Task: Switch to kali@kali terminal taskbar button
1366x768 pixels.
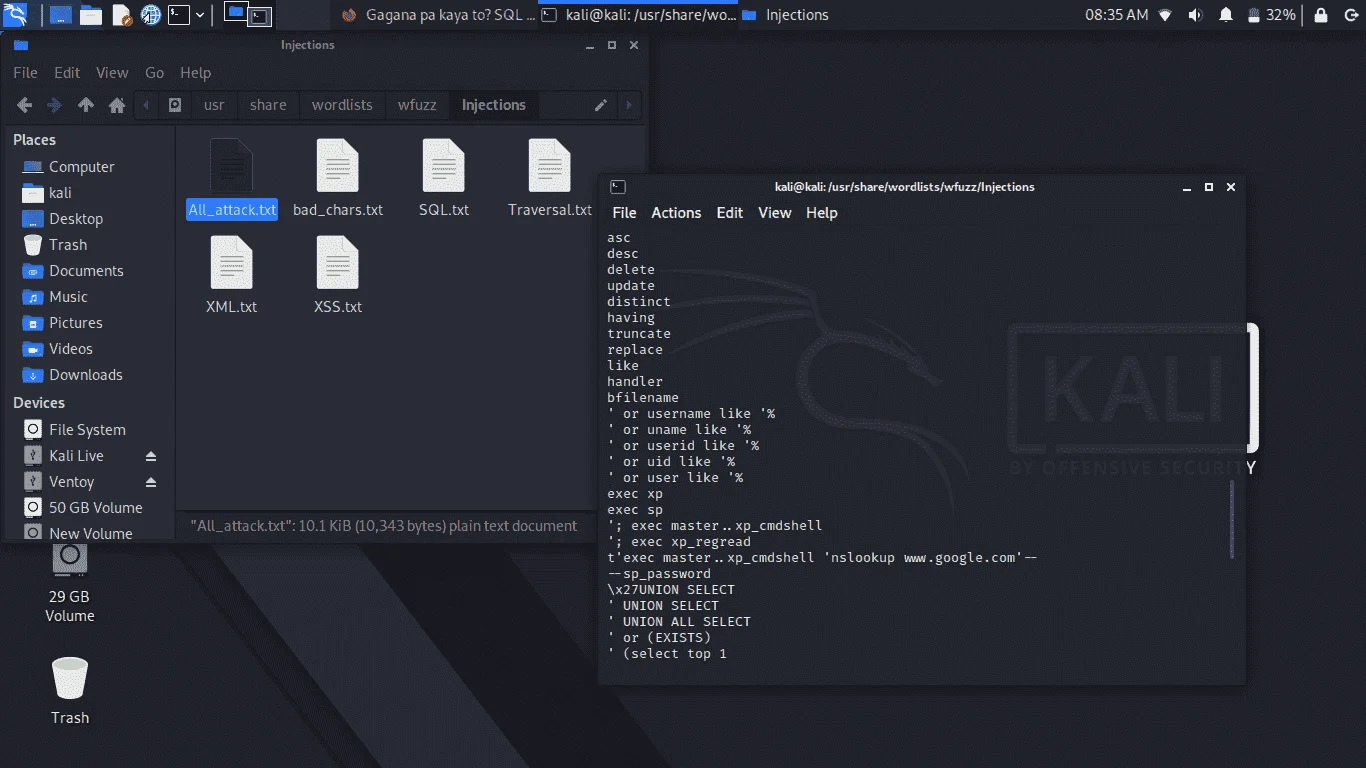Action: pos(638,15)
